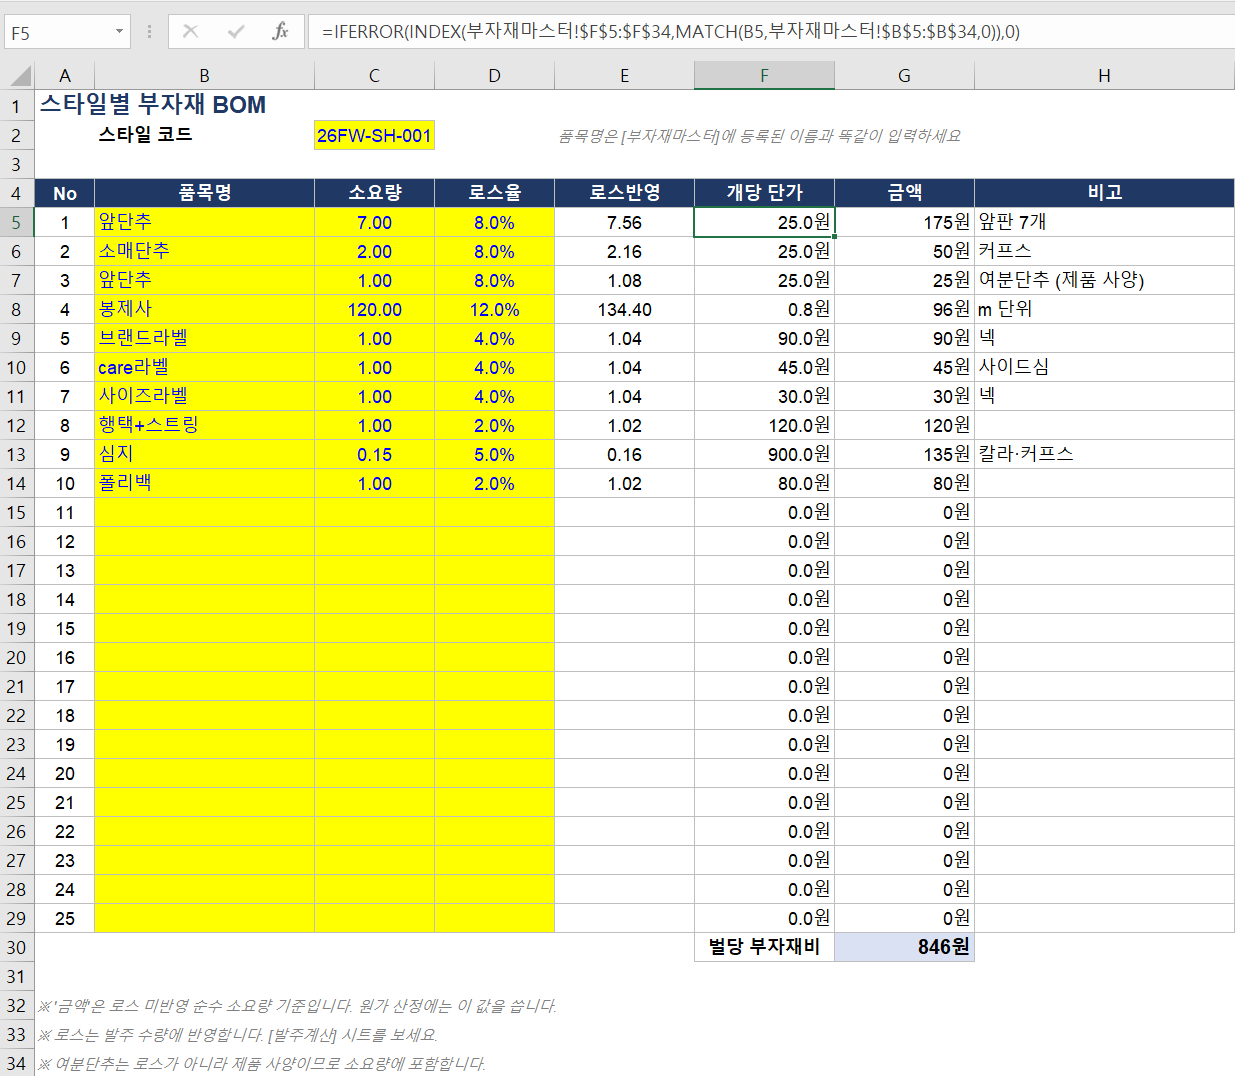
Task: Select row 5 header
Action: click(x=17, y=222)
